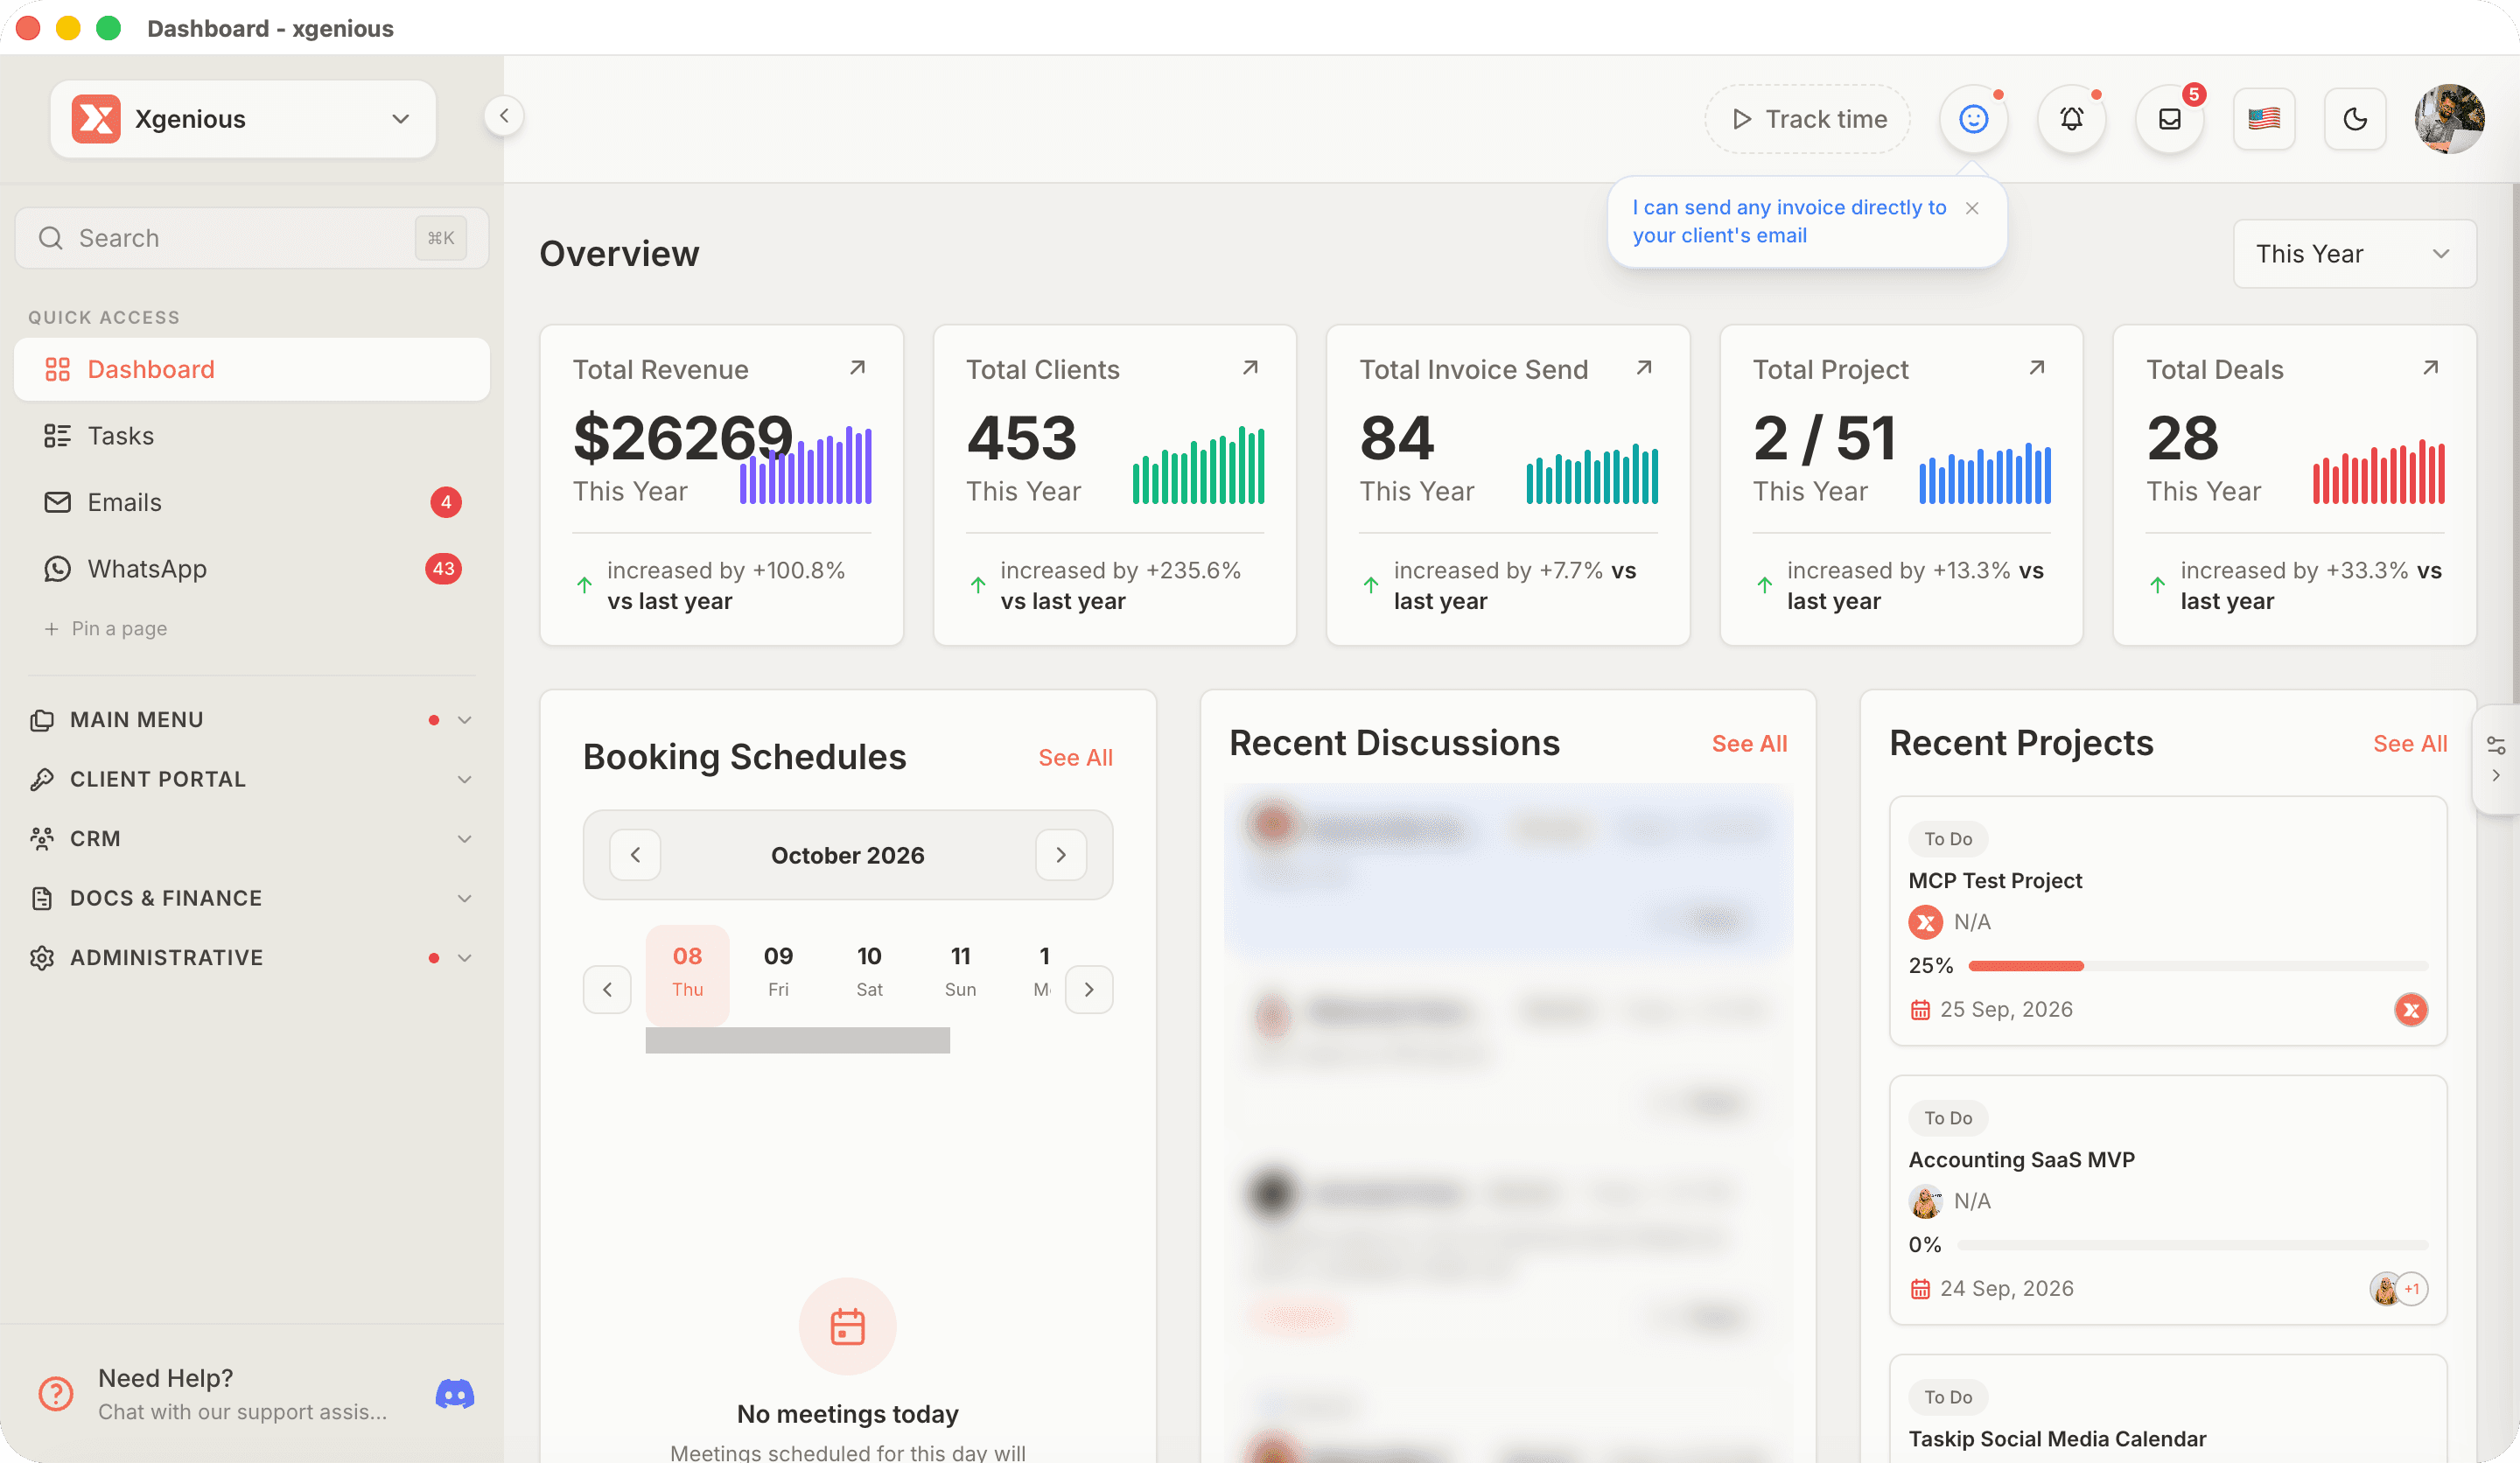The height and width of the screenshot is (1463, 2520).
Task: Click the Discord icon in help footer
Action: click(455, 1394)
